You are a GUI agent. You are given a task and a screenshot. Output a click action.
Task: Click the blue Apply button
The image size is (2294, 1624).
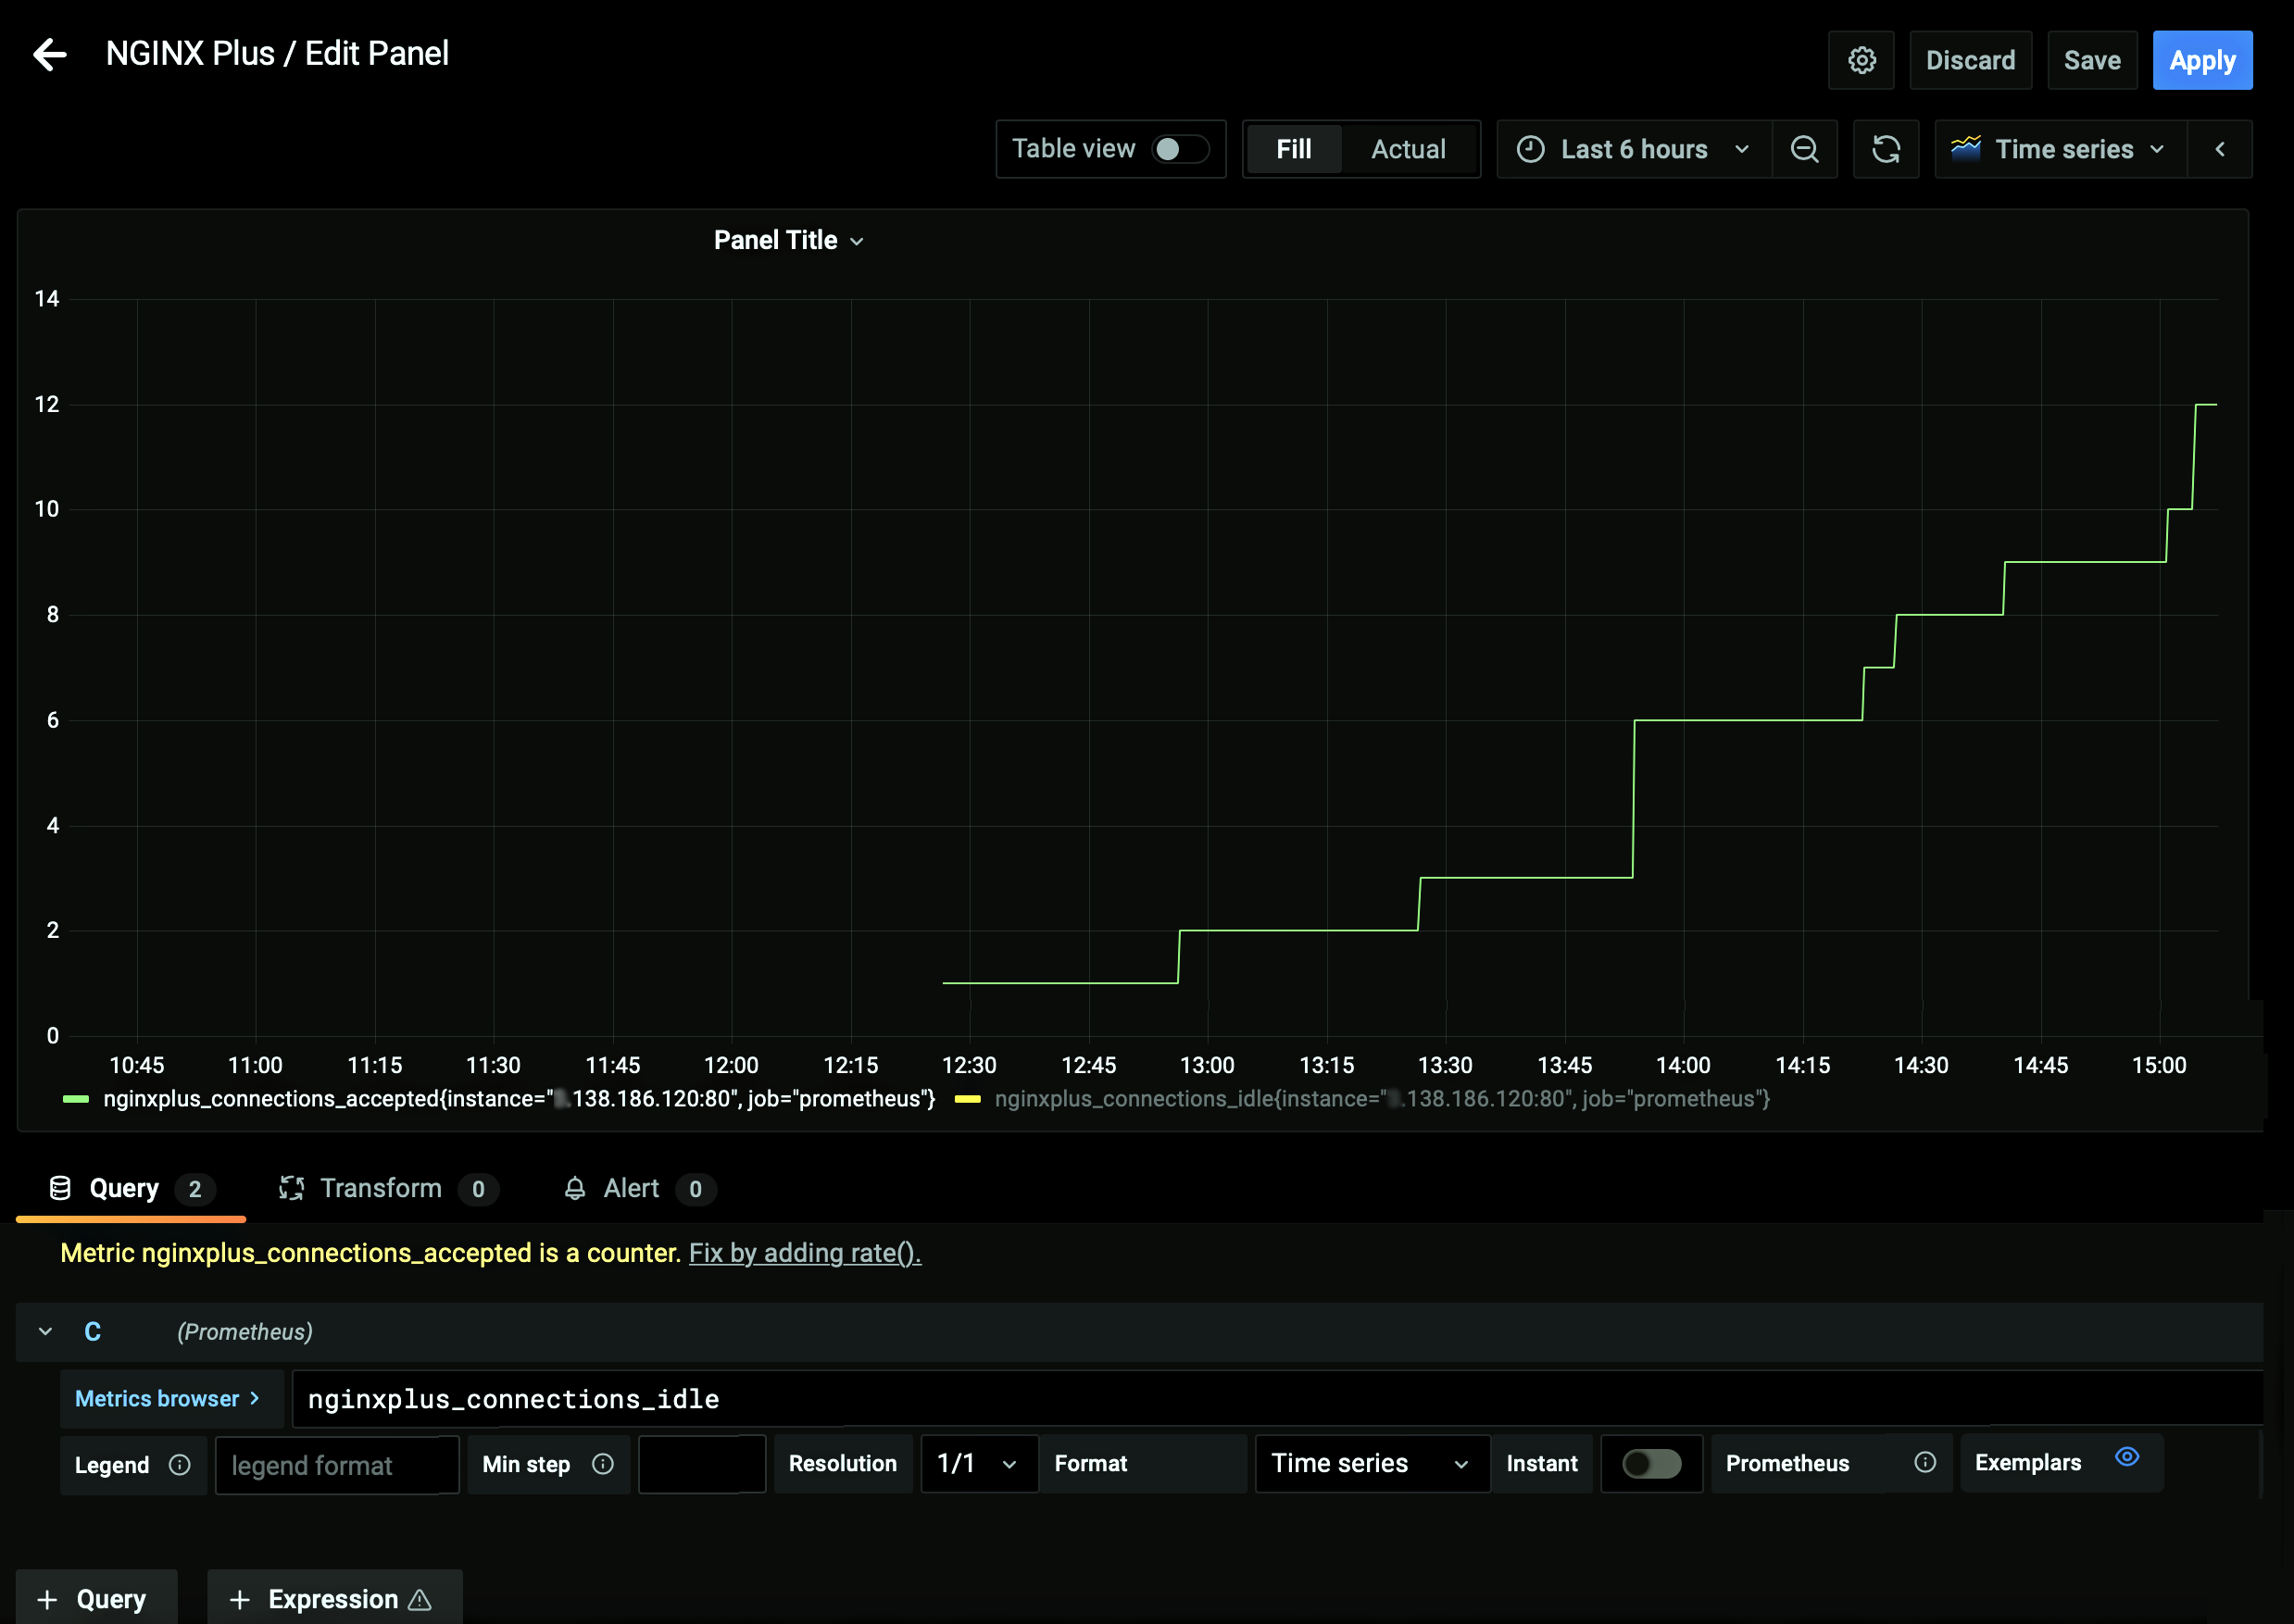pos(2201,60)
